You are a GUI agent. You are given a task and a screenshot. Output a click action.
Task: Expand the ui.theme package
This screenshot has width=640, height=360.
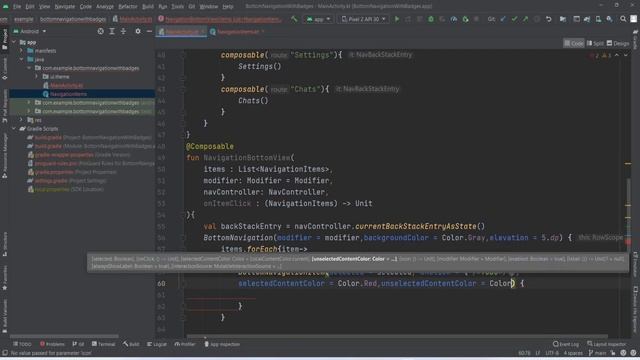click(x=37, y=76)
